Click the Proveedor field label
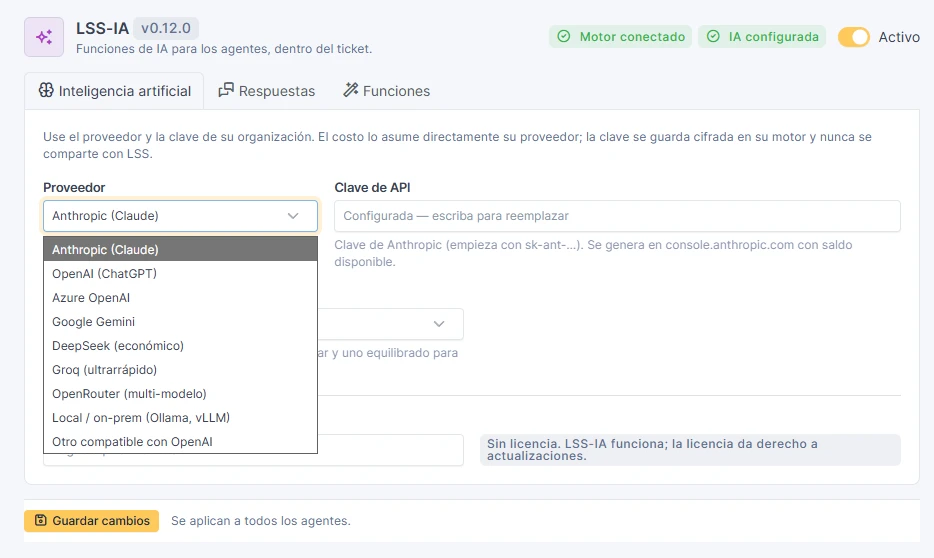This screenshot has width=934, height=558. (x=74, y=187)
